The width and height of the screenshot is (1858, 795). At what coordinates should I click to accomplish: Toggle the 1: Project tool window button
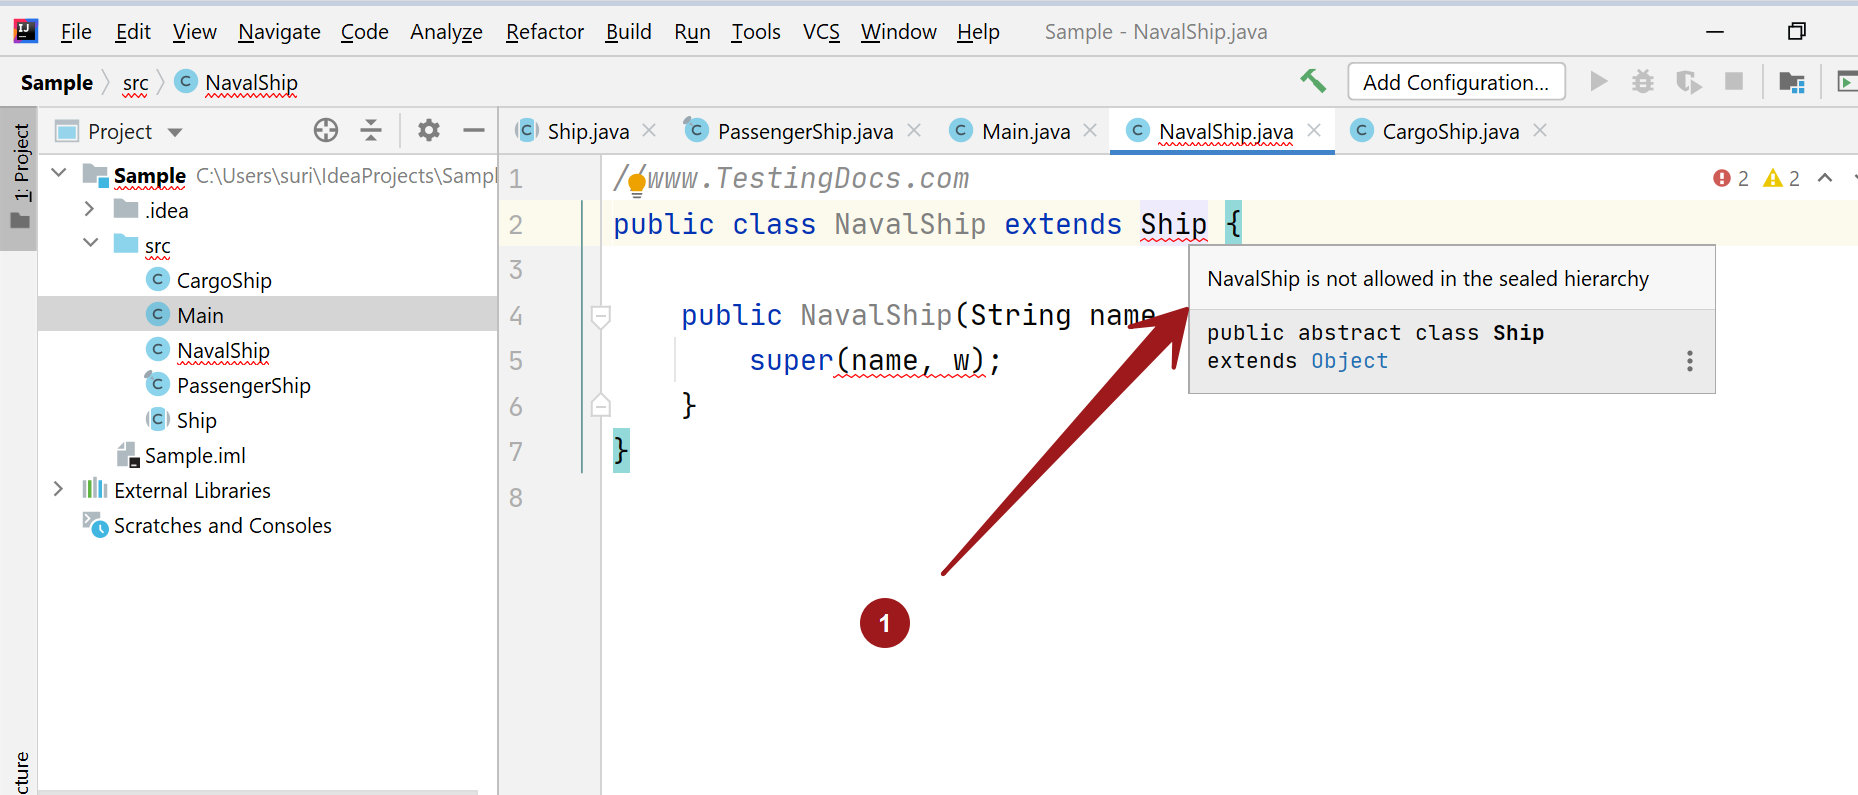tap(20, 175)
